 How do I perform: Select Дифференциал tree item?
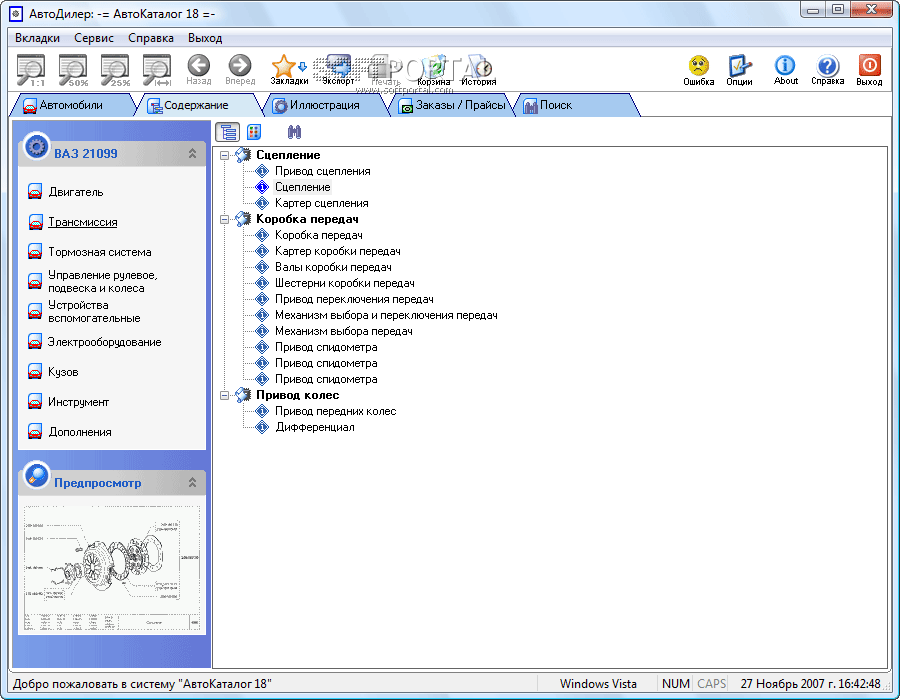315,427
